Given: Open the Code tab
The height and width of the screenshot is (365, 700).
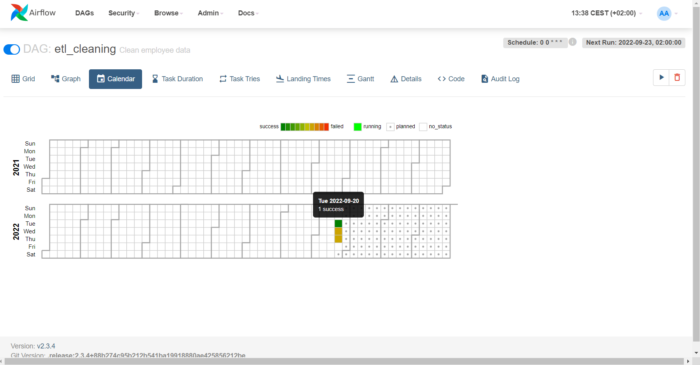Looking at the screenshot, I should (x=451, y=79).
